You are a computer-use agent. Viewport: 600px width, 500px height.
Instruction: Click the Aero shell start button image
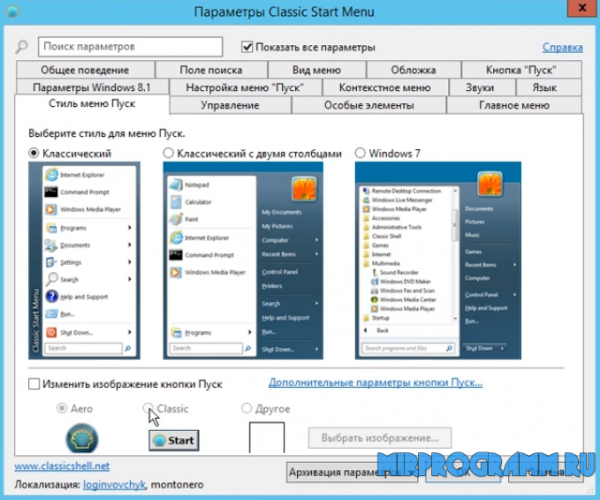(82, 438)
